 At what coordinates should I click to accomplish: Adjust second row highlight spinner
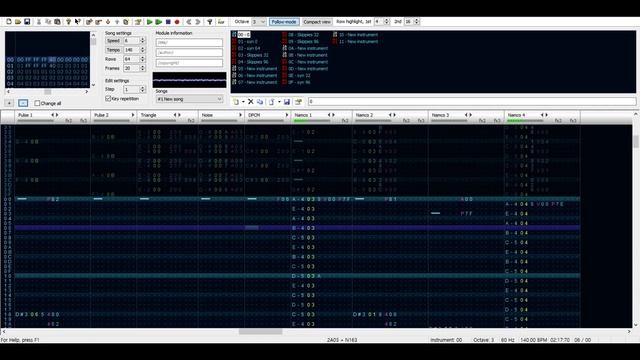417,22
